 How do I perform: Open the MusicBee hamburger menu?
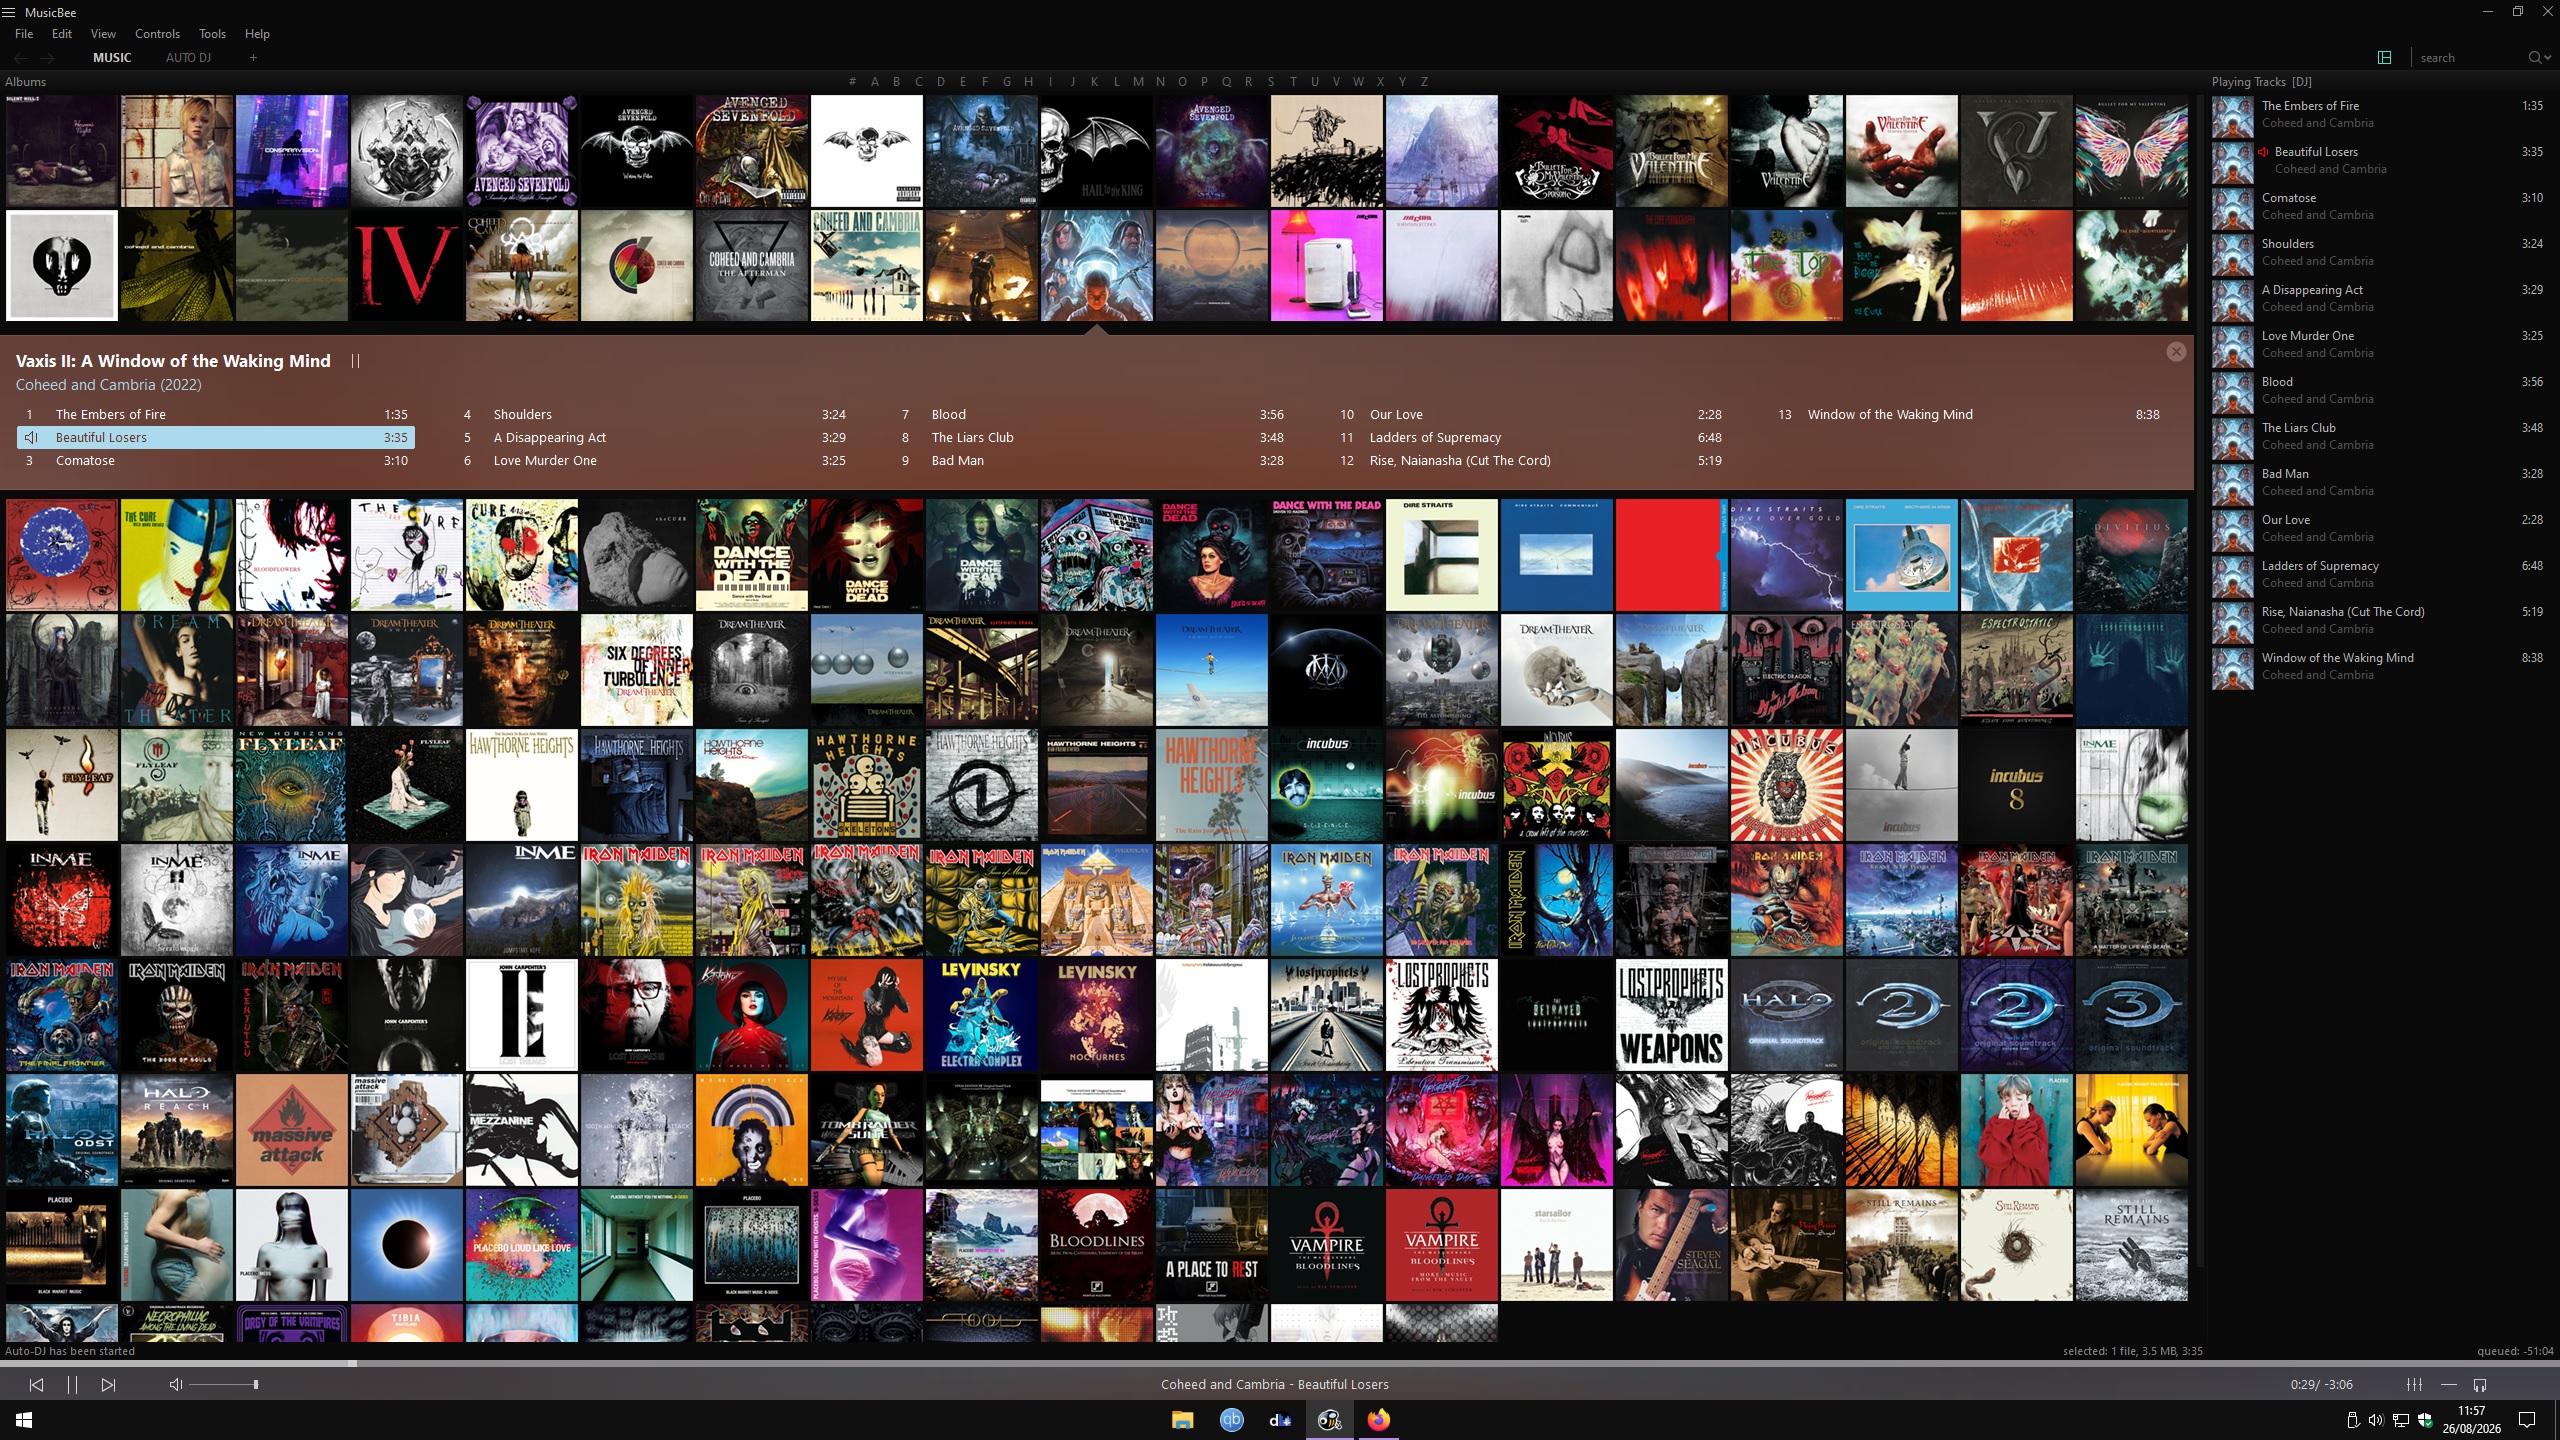coord(9,12)
